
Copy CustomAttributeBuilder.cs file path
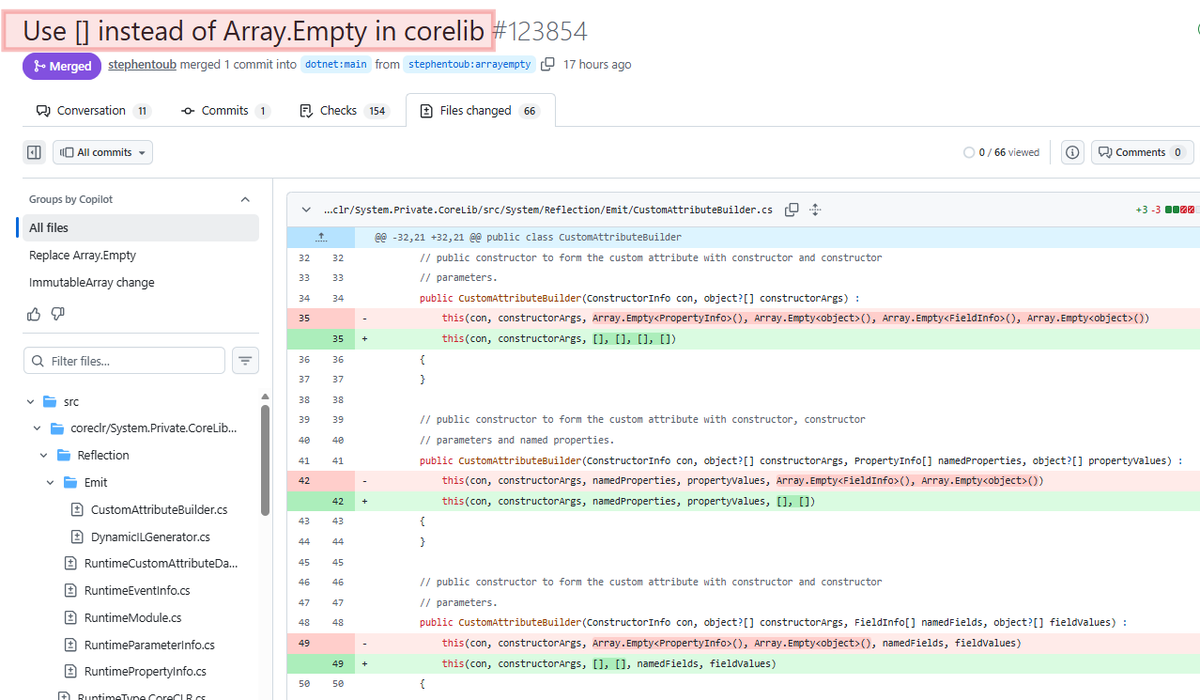pos(792,210)
